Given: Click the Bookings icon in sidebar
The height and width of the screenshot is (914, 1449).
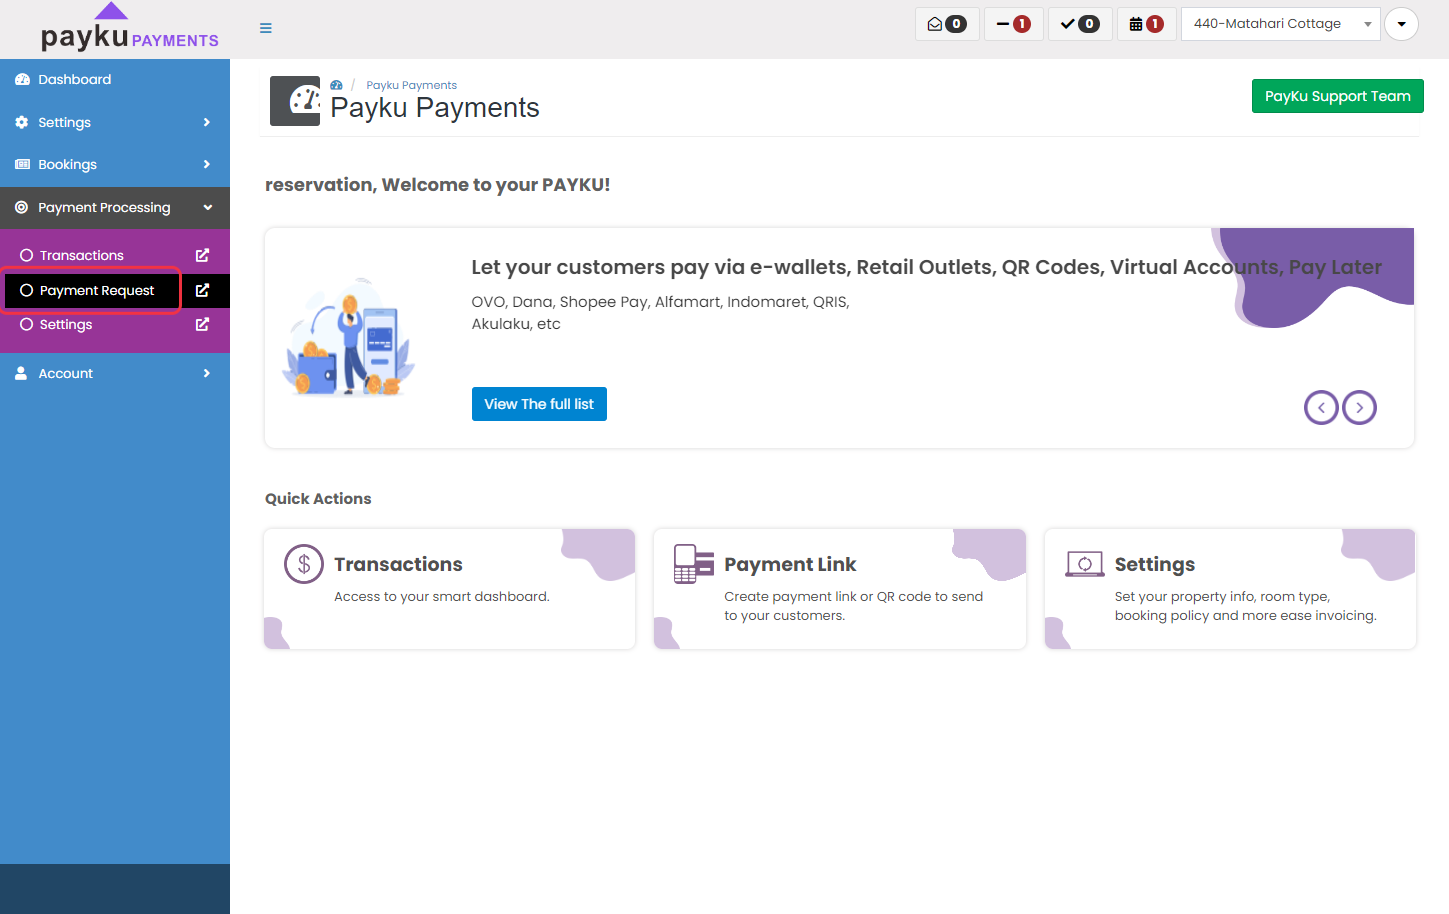Looking at the screenshot, I should [x=22, y=164].
